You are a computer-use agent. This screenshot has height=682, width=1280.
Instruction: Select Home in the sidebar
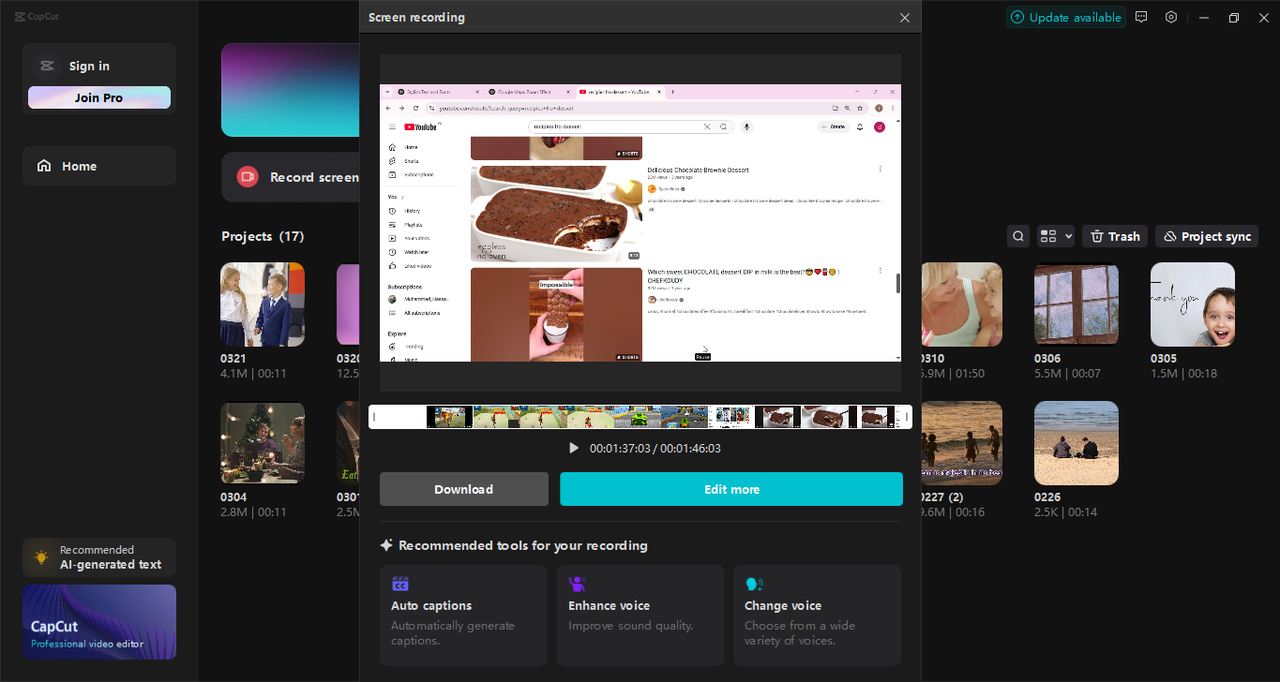(99, 165)
